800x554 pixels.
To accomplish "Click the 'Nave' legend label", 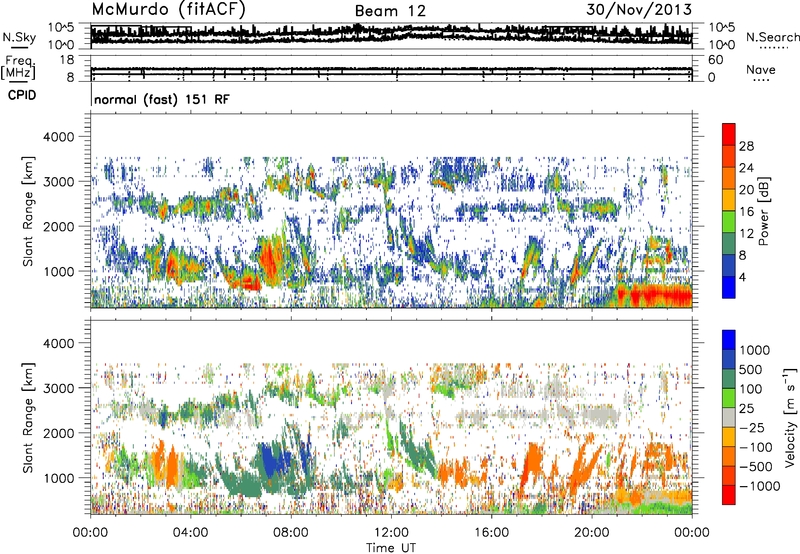I will pyautogui.click(x=761, y=69).
